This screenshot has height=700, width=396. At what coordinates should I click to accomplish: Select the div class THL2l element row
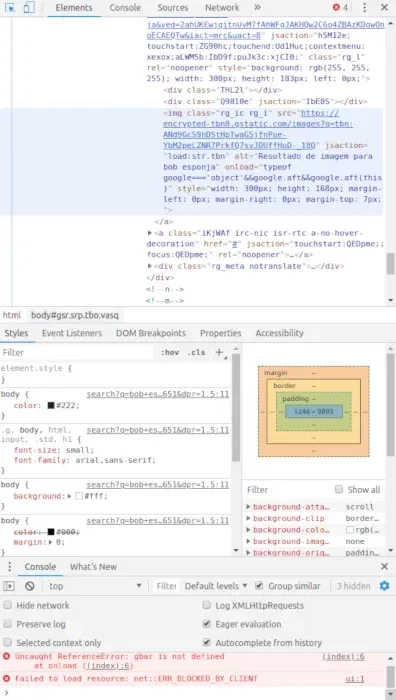222,90
